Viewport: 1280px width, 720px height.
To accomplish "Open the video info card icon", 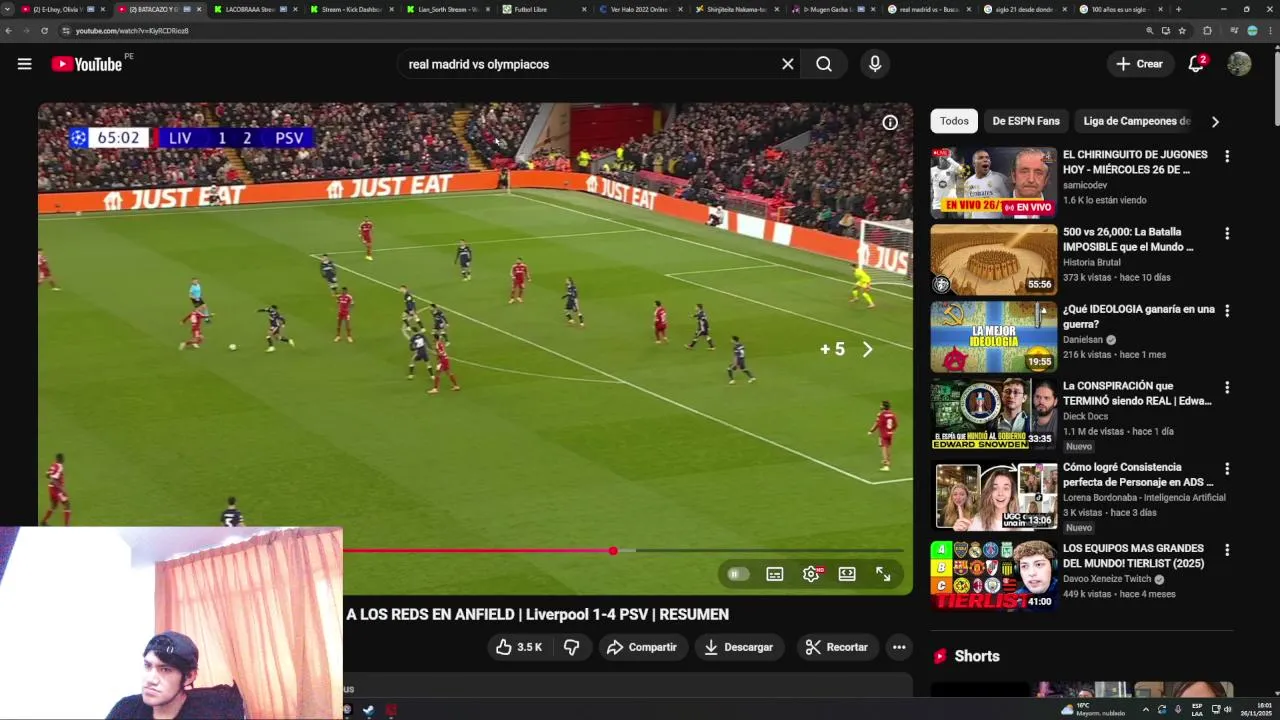I will point(890,123).
